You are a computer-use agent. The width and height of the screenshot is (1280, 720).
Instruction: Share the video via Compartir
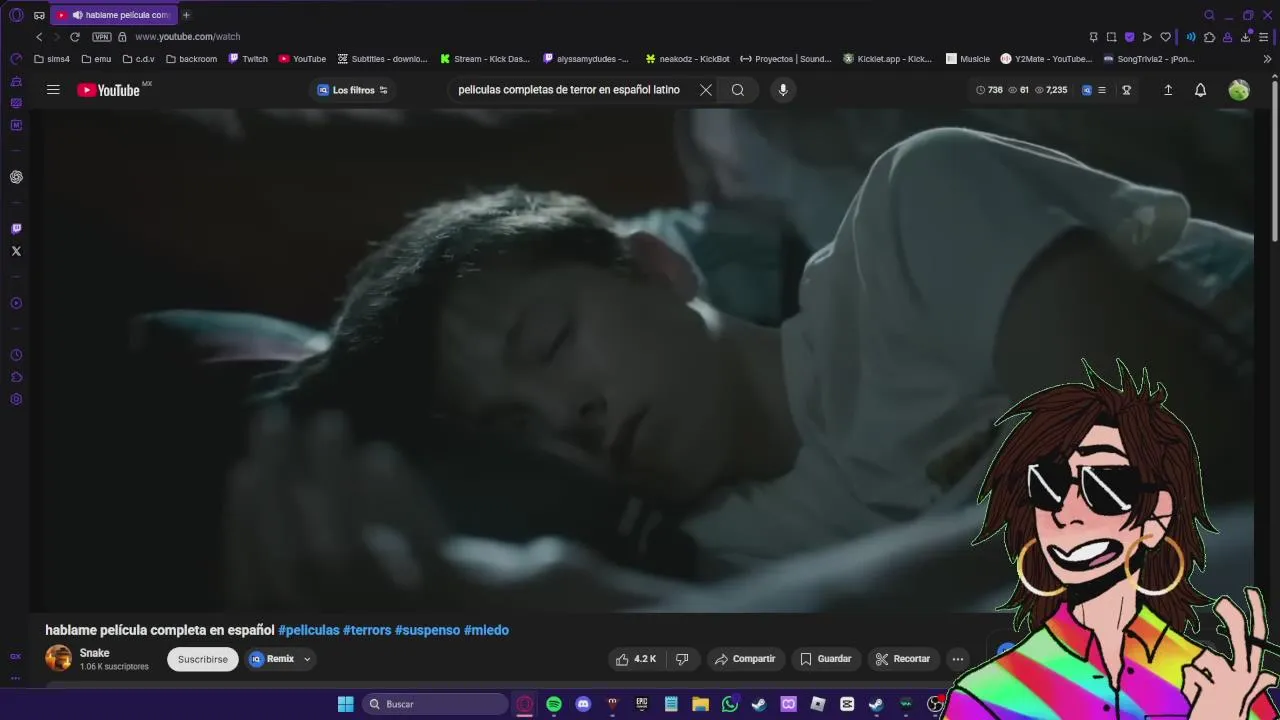point(745,659)
